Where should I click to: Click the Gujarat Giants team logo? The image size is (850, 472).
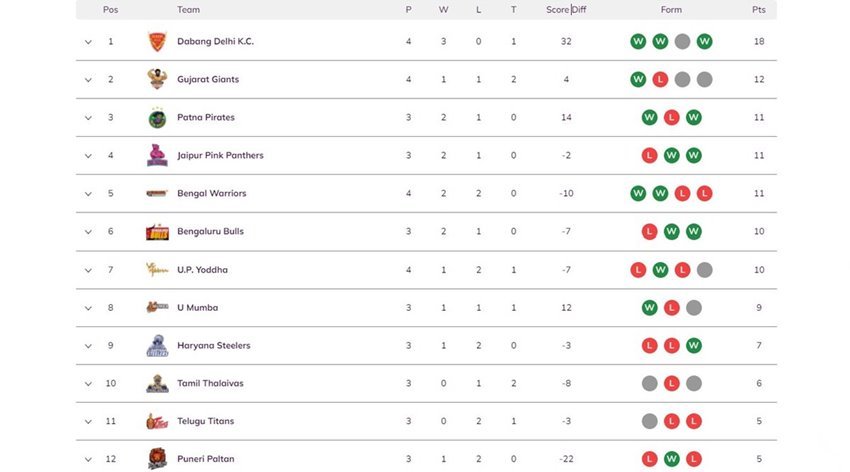point(157,80)
